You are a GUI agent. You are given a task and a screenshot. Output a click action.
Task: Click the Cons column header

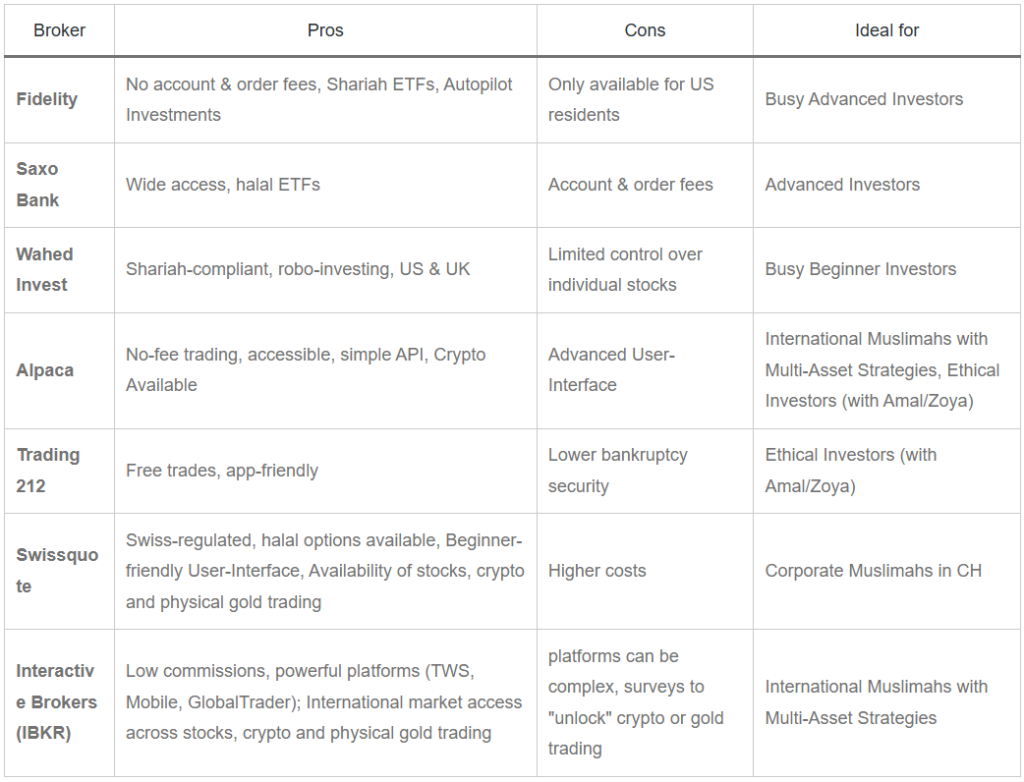[x=645, y=30]
